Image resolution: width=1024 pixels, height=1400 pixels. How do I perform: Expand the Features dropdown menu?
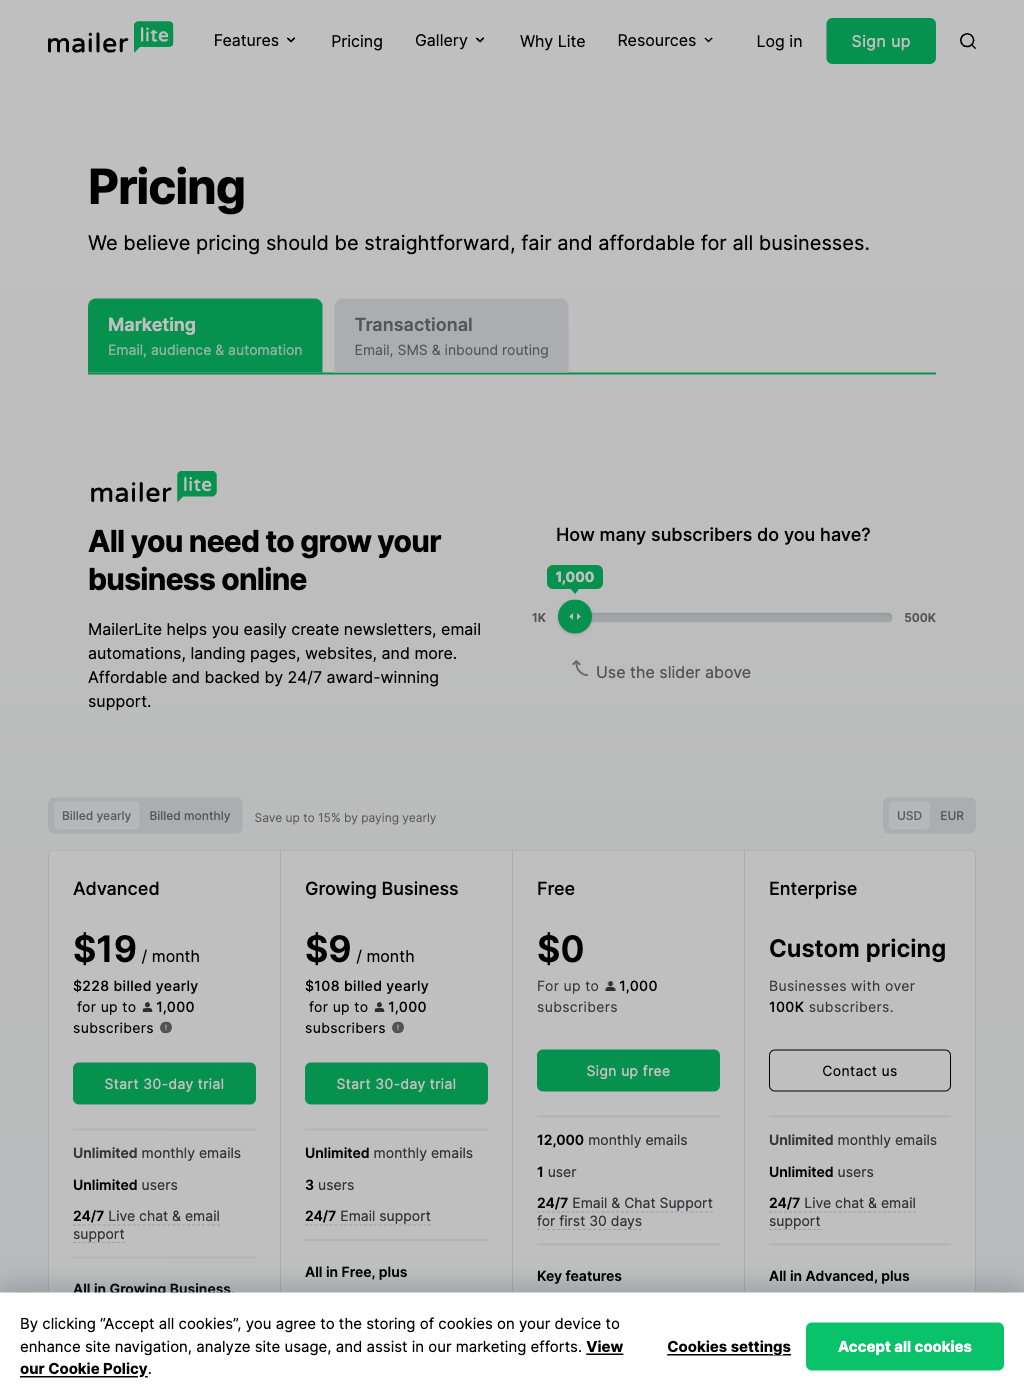[255, 41]
